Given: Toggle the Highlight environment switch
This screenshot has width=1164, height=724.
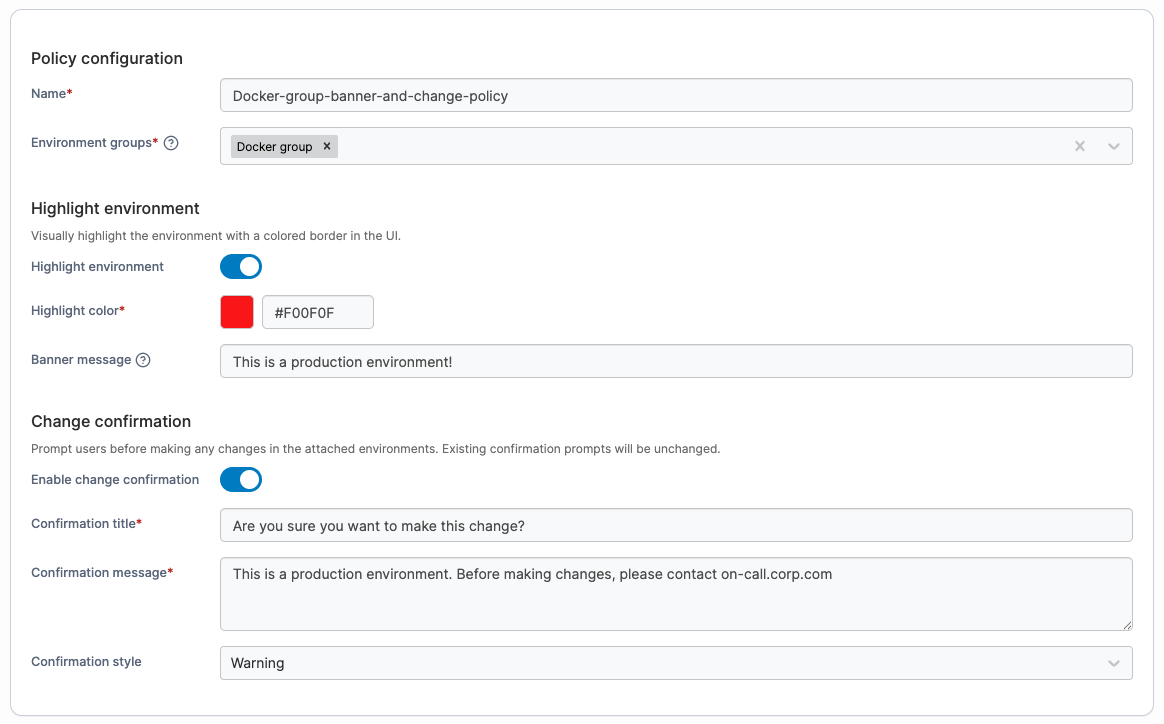Looking at the screenshot, I should click(241, 267).
